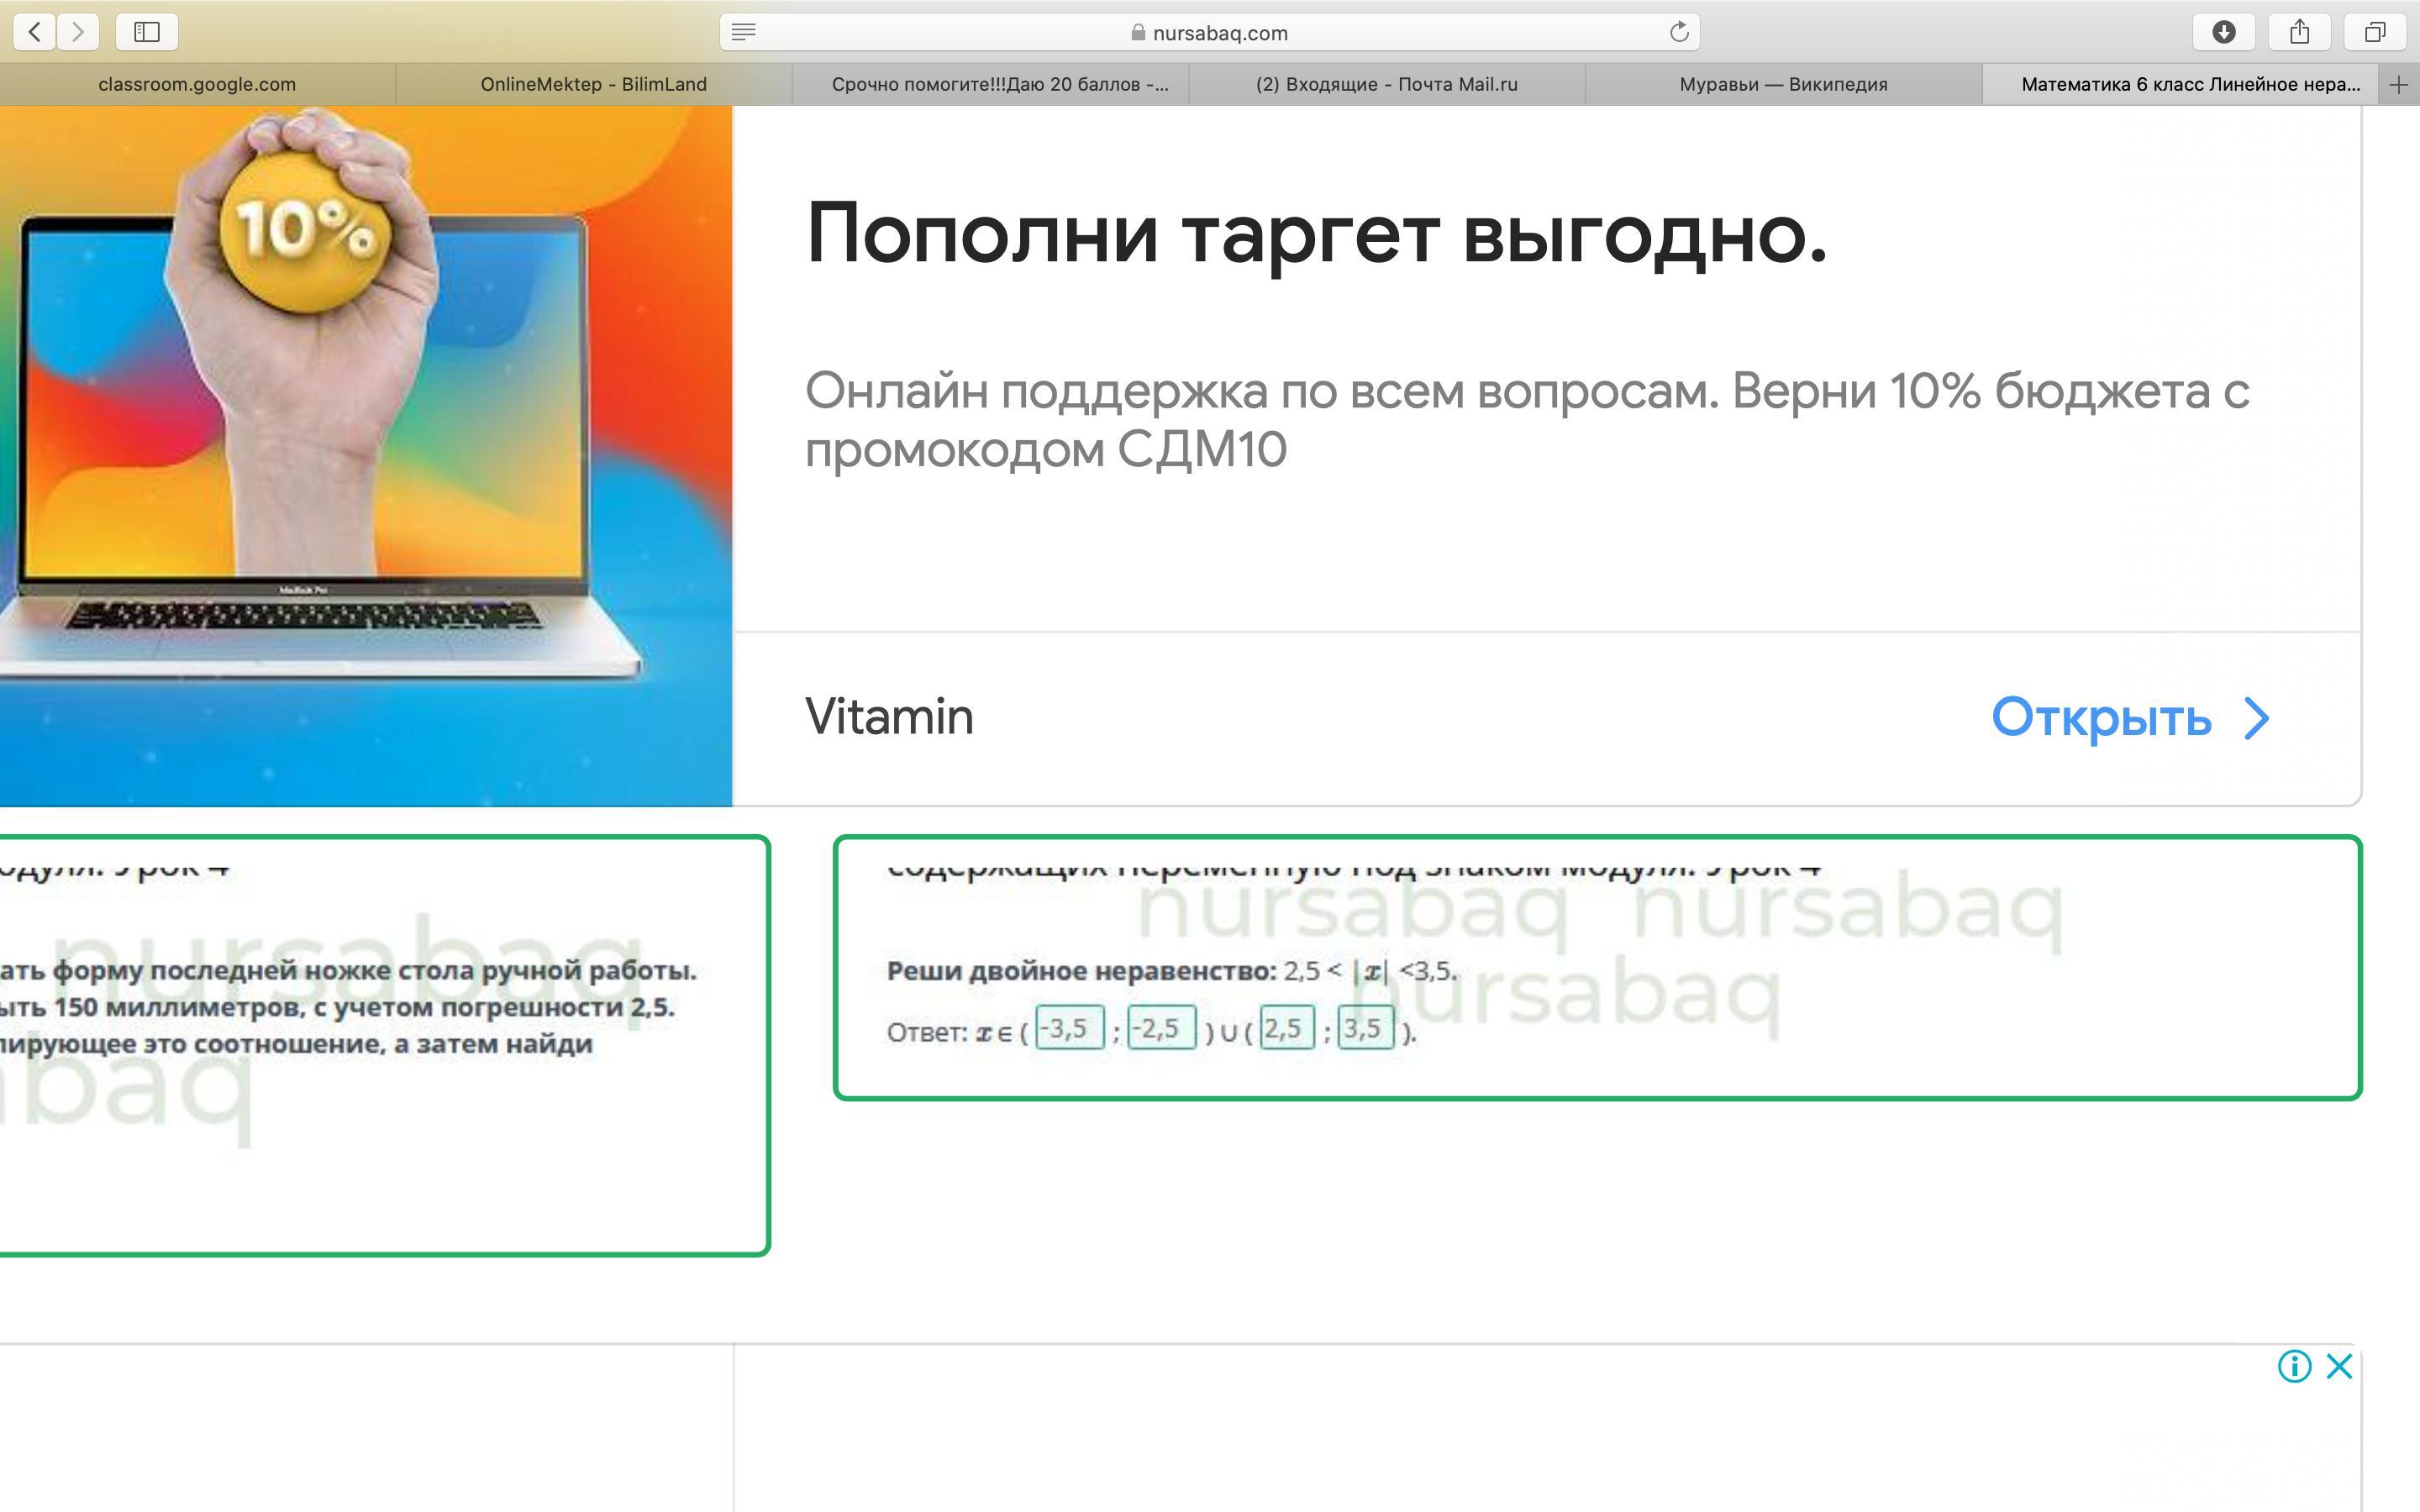Image resolution: width=2420 pixels, height=1512 pixels.
Task: Open the Муравьи — Википедия tab
Action: click(1783, 85)
